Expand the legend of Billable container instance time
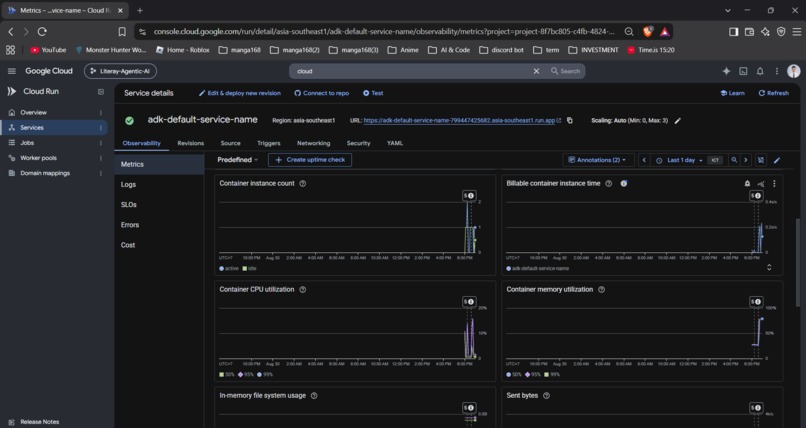This screenshot has width=806, height=428. click(769, 267)
